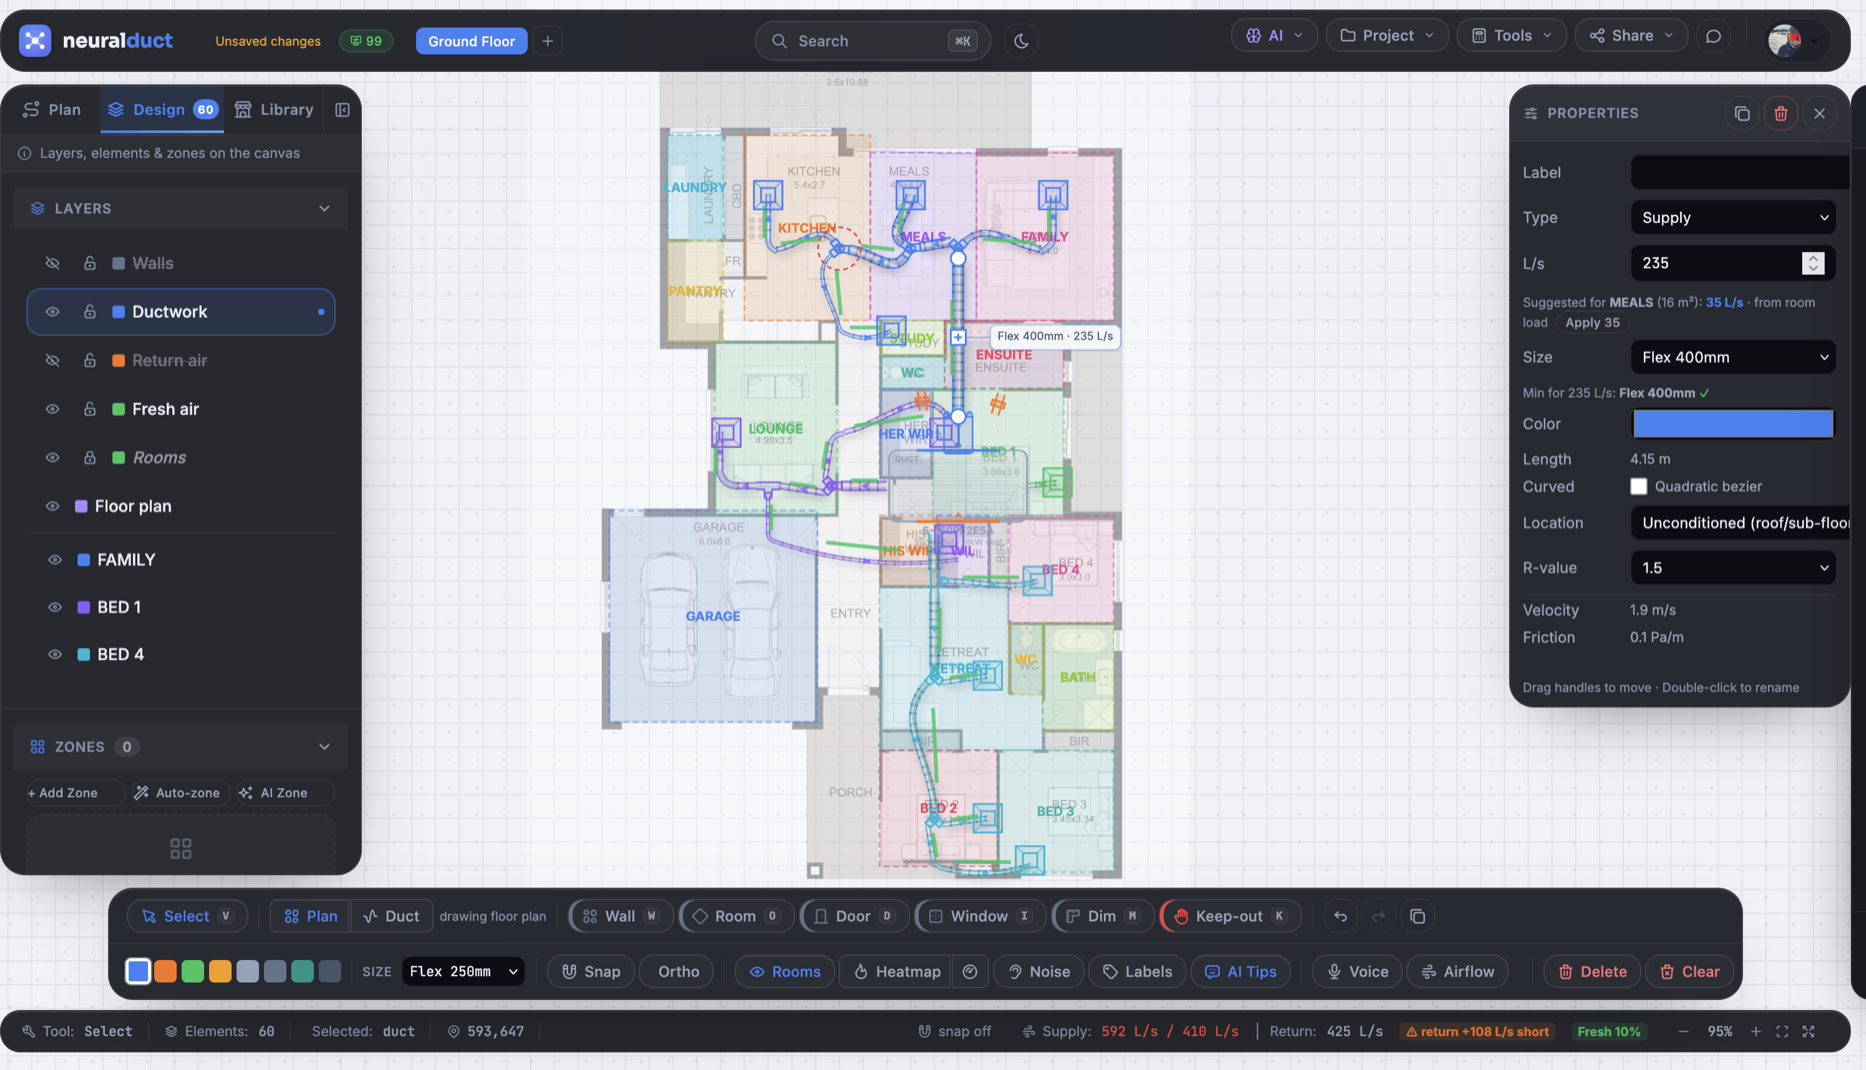Click the add floor plus icon
This screenshot has width=1866, height=1070.
point(547,41)
